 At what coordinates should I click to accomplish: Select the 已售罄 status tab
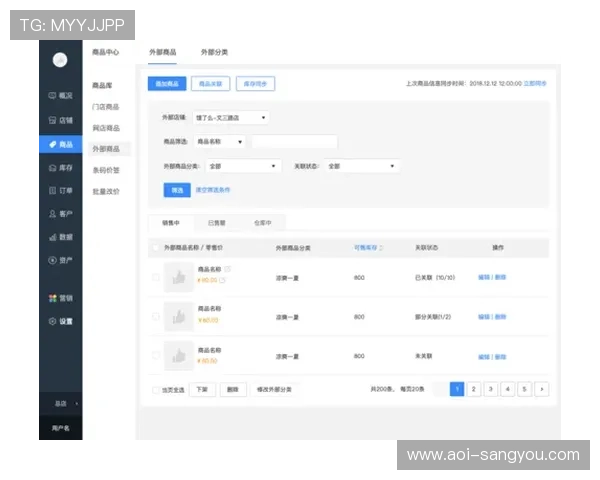(x=217, y=223)
